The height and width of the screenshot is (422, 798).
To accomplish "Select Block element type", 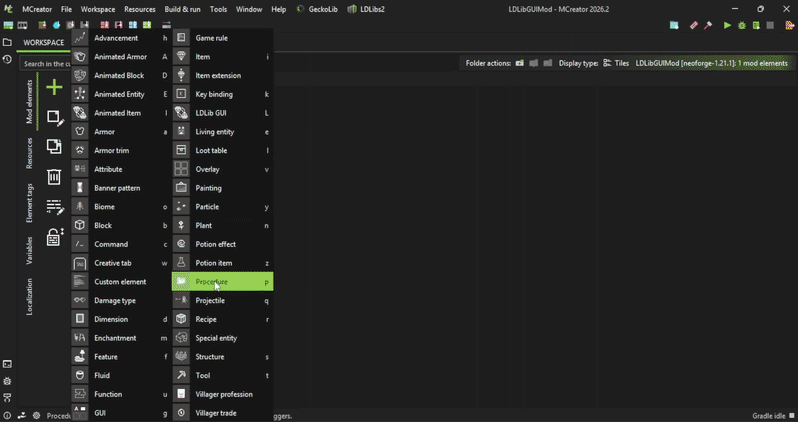I will pyautogui.click(x=121, y=226).
